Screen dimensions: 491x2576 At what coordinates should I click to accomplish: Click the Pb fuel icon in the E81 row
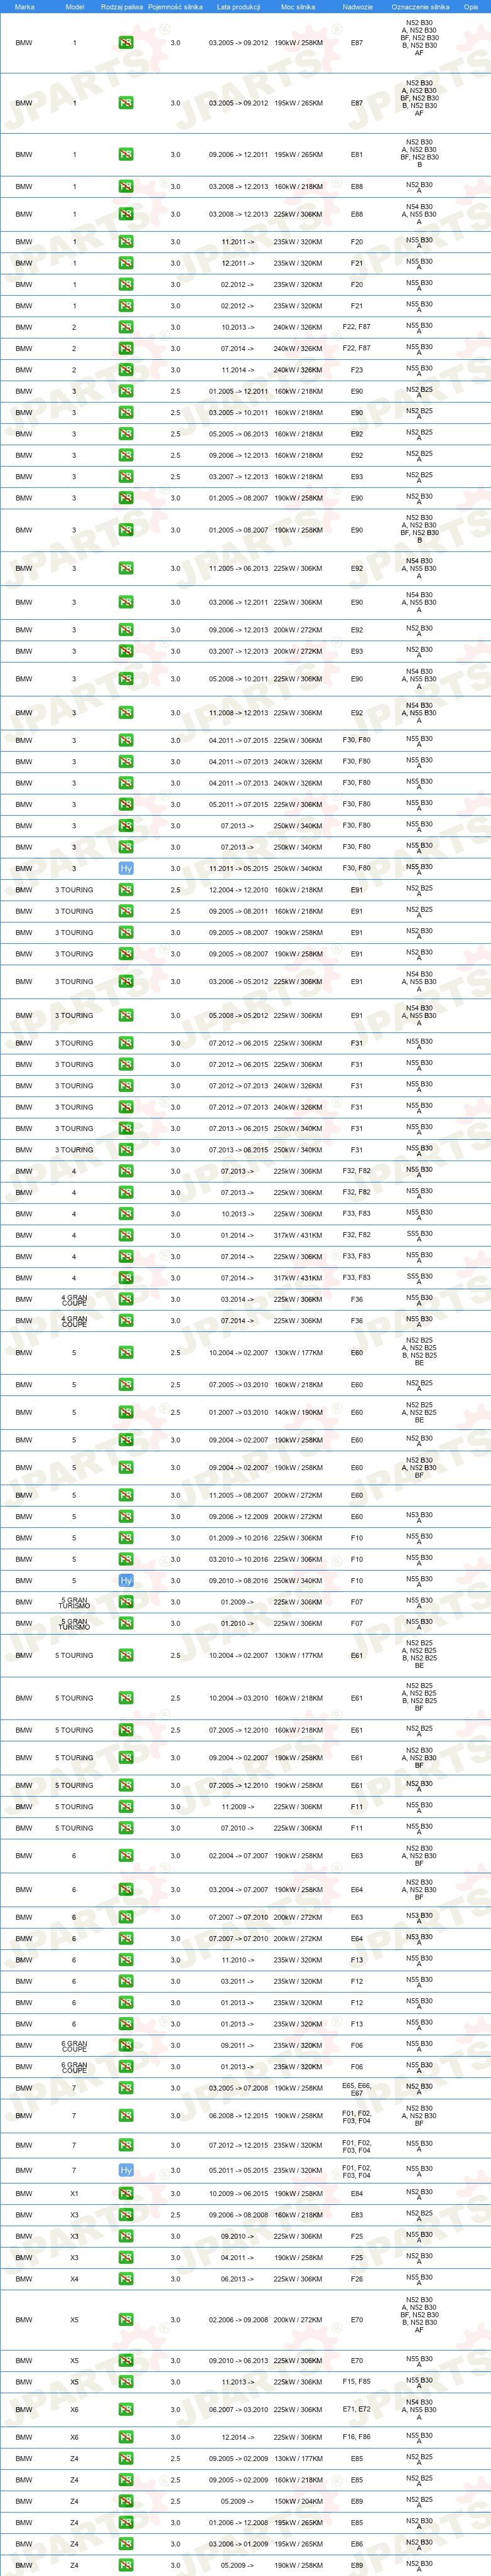(126, 154)
